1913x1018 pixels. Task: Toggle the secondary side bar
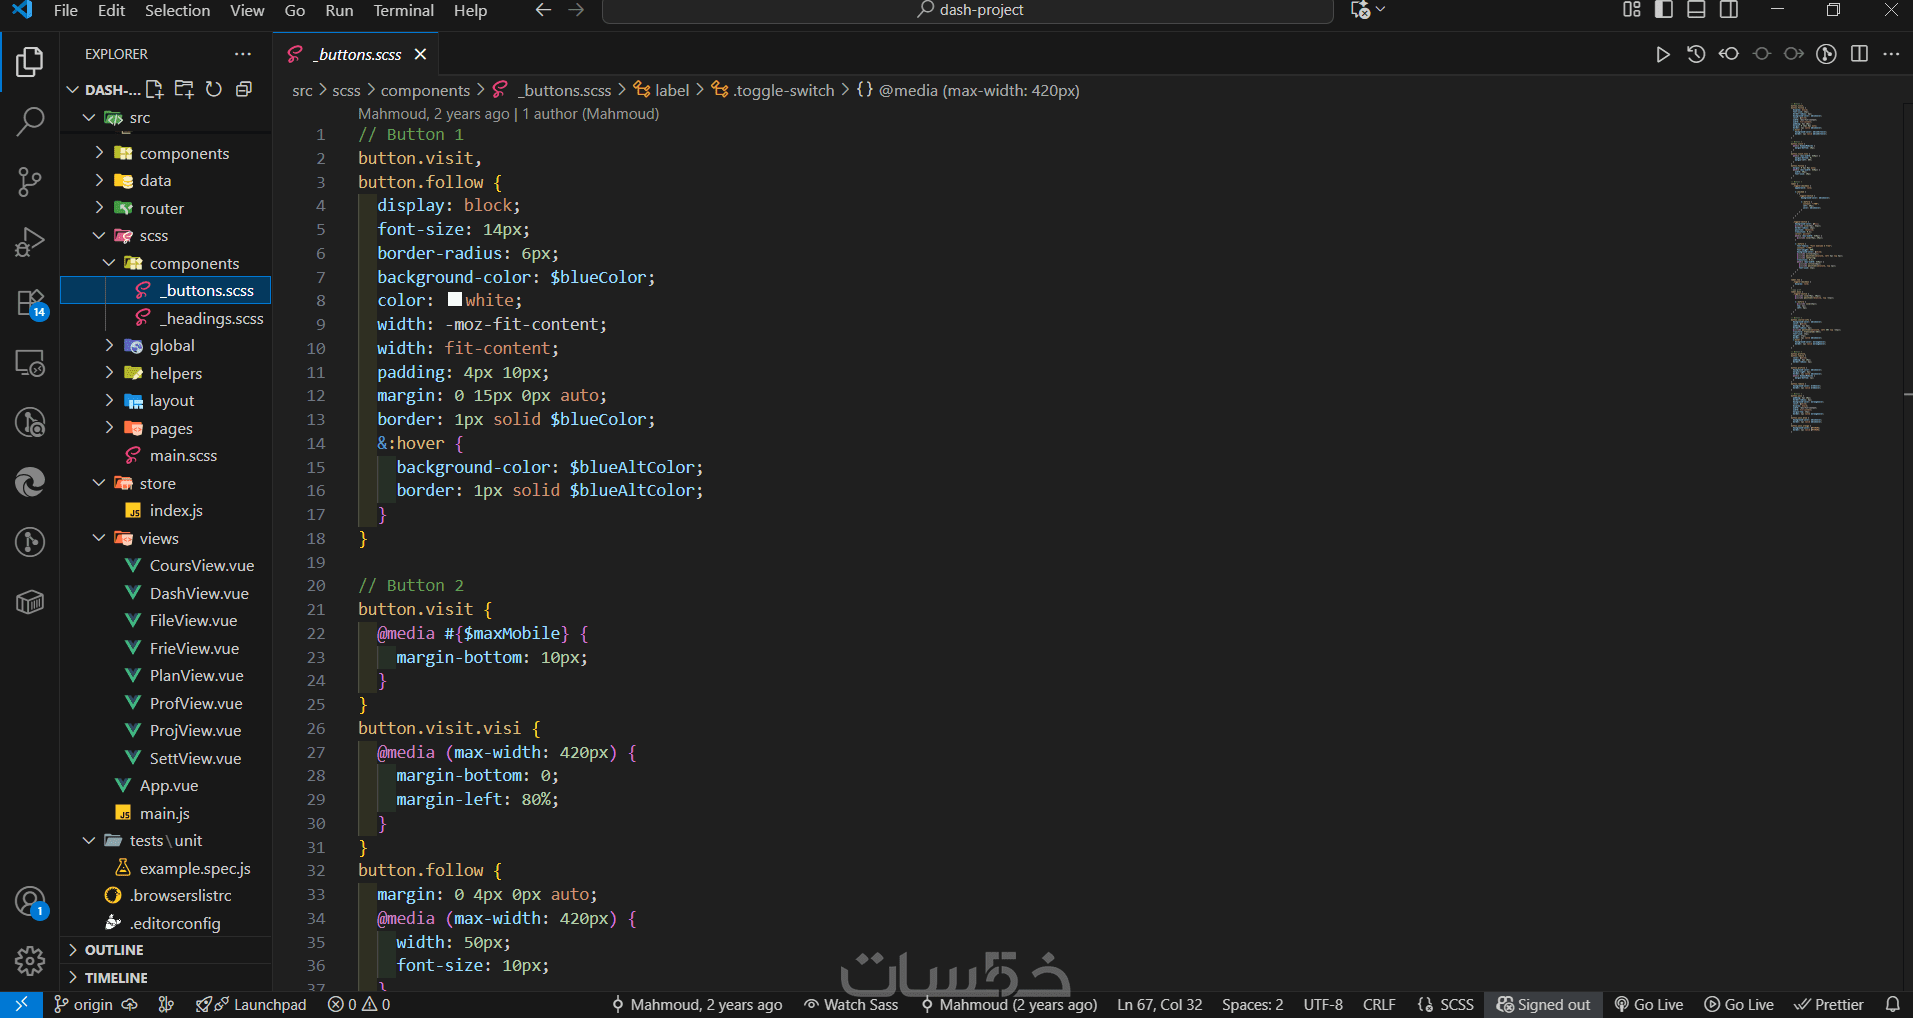[1729, 10]
